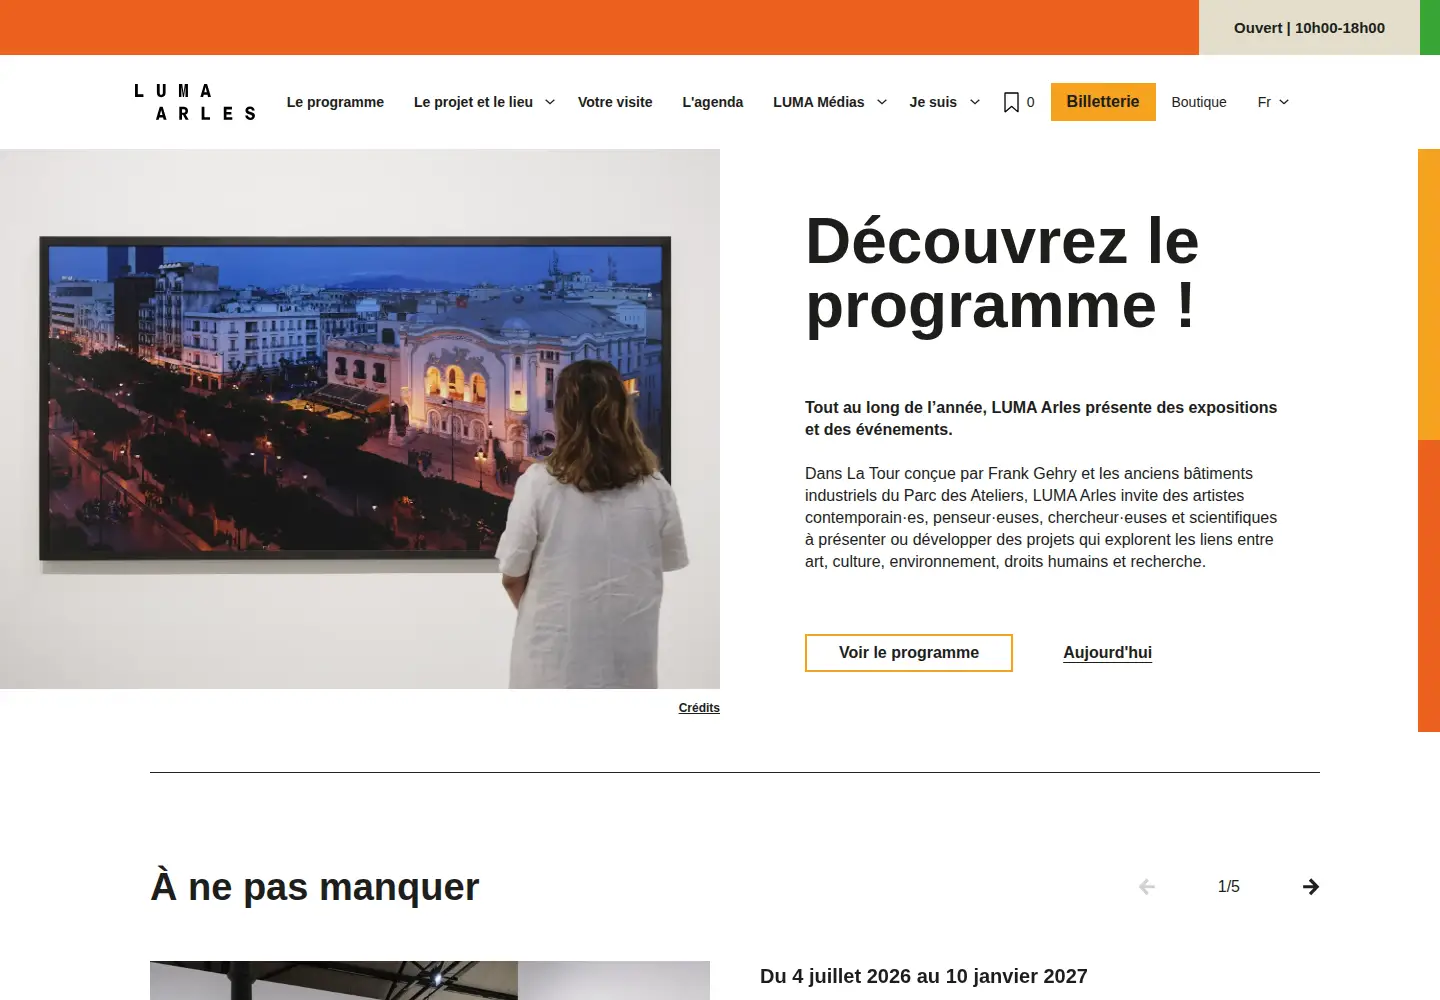Image resolution: width=1440 pixels, height=1000 pixels.
Task: Click the Billetterie button
Action: 1103,102
